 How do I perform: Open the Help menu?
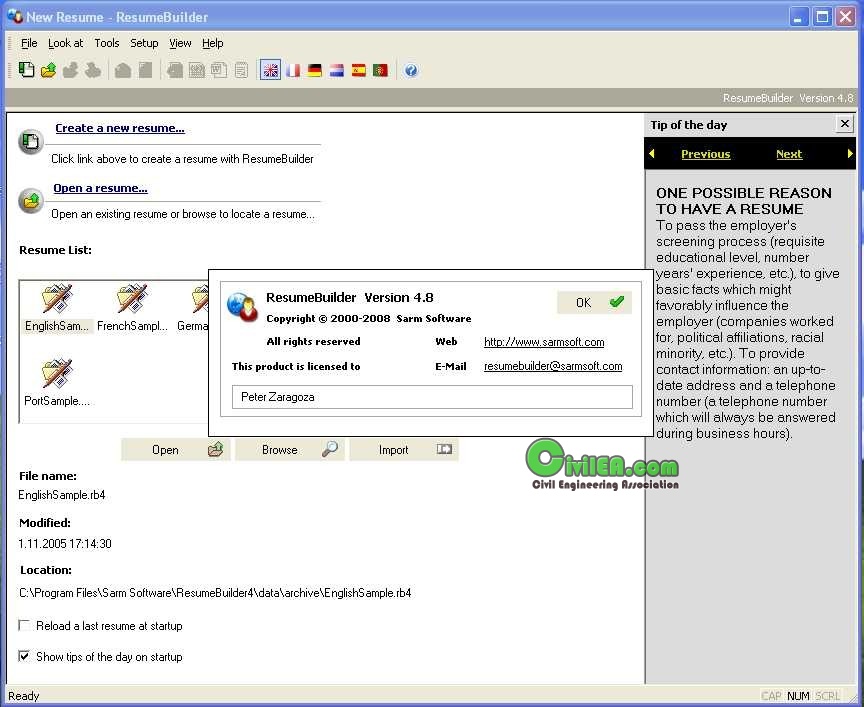click(212, 43)
